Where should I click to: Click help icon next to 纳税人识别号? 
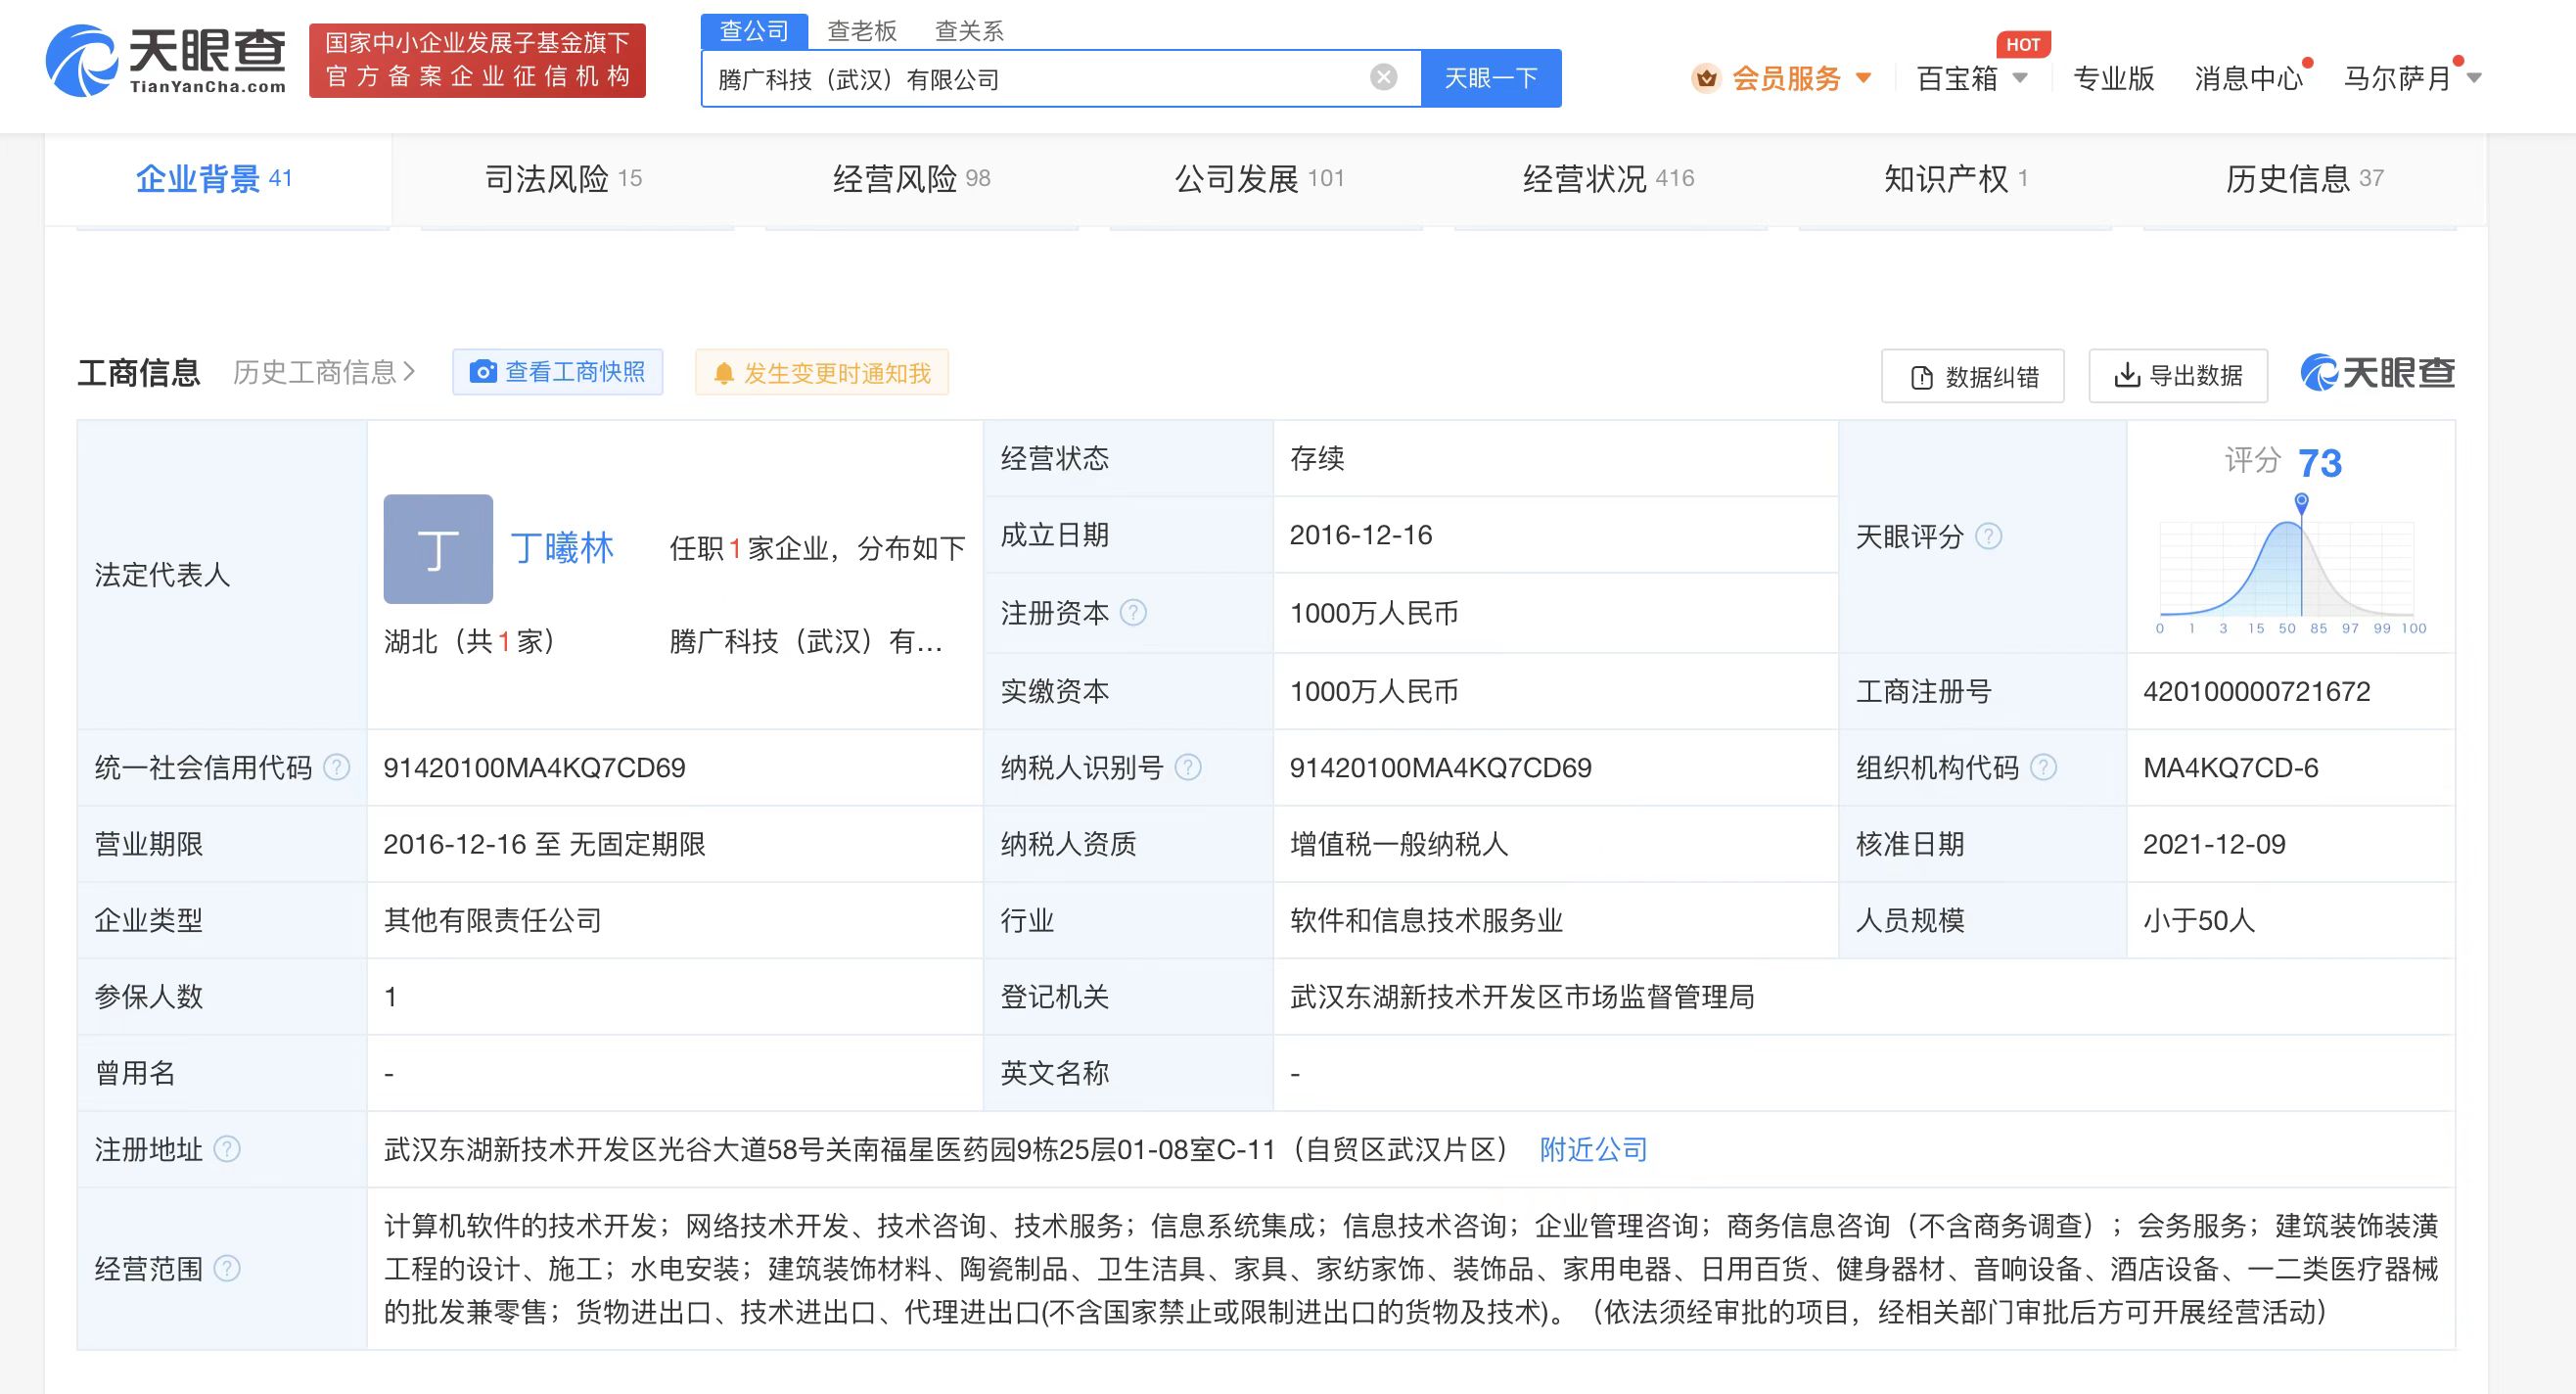1187,767
